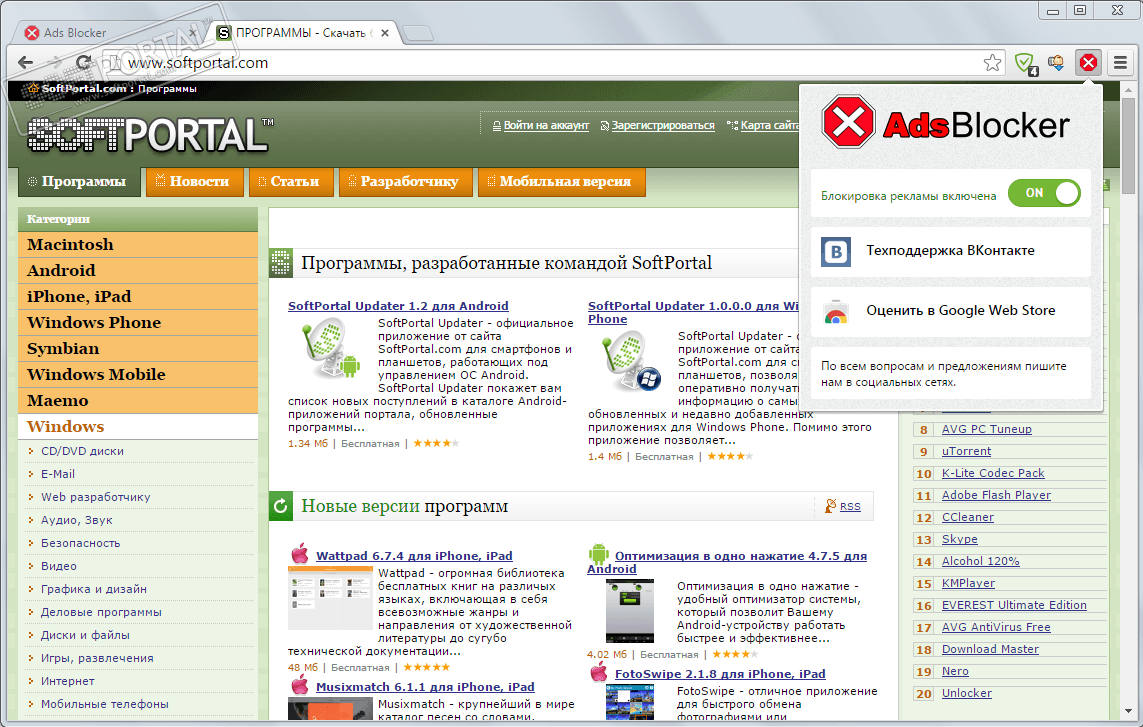Open the Графика и дизайн subcategory
This screenshot has width=1143, height=727.
tap(93, 589)
